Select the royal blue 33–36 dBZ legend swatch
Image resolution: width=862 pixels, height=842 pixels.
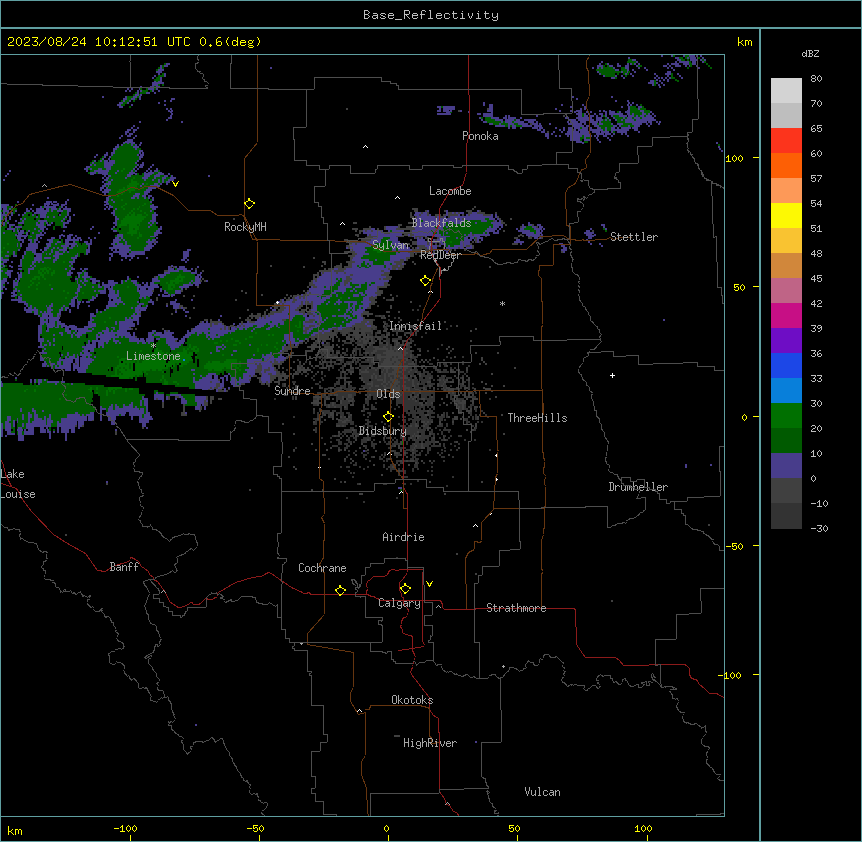click(x=786, y=365)
